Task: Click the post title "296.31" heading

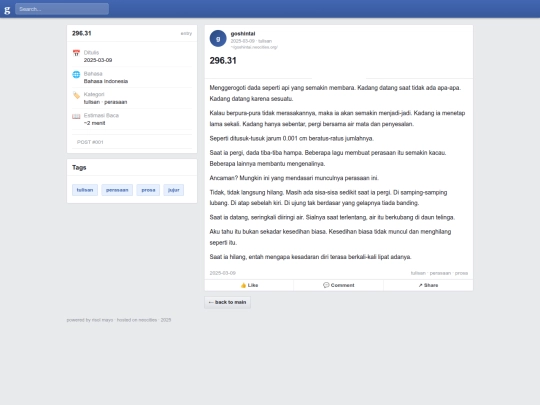Action: [223, 61]
